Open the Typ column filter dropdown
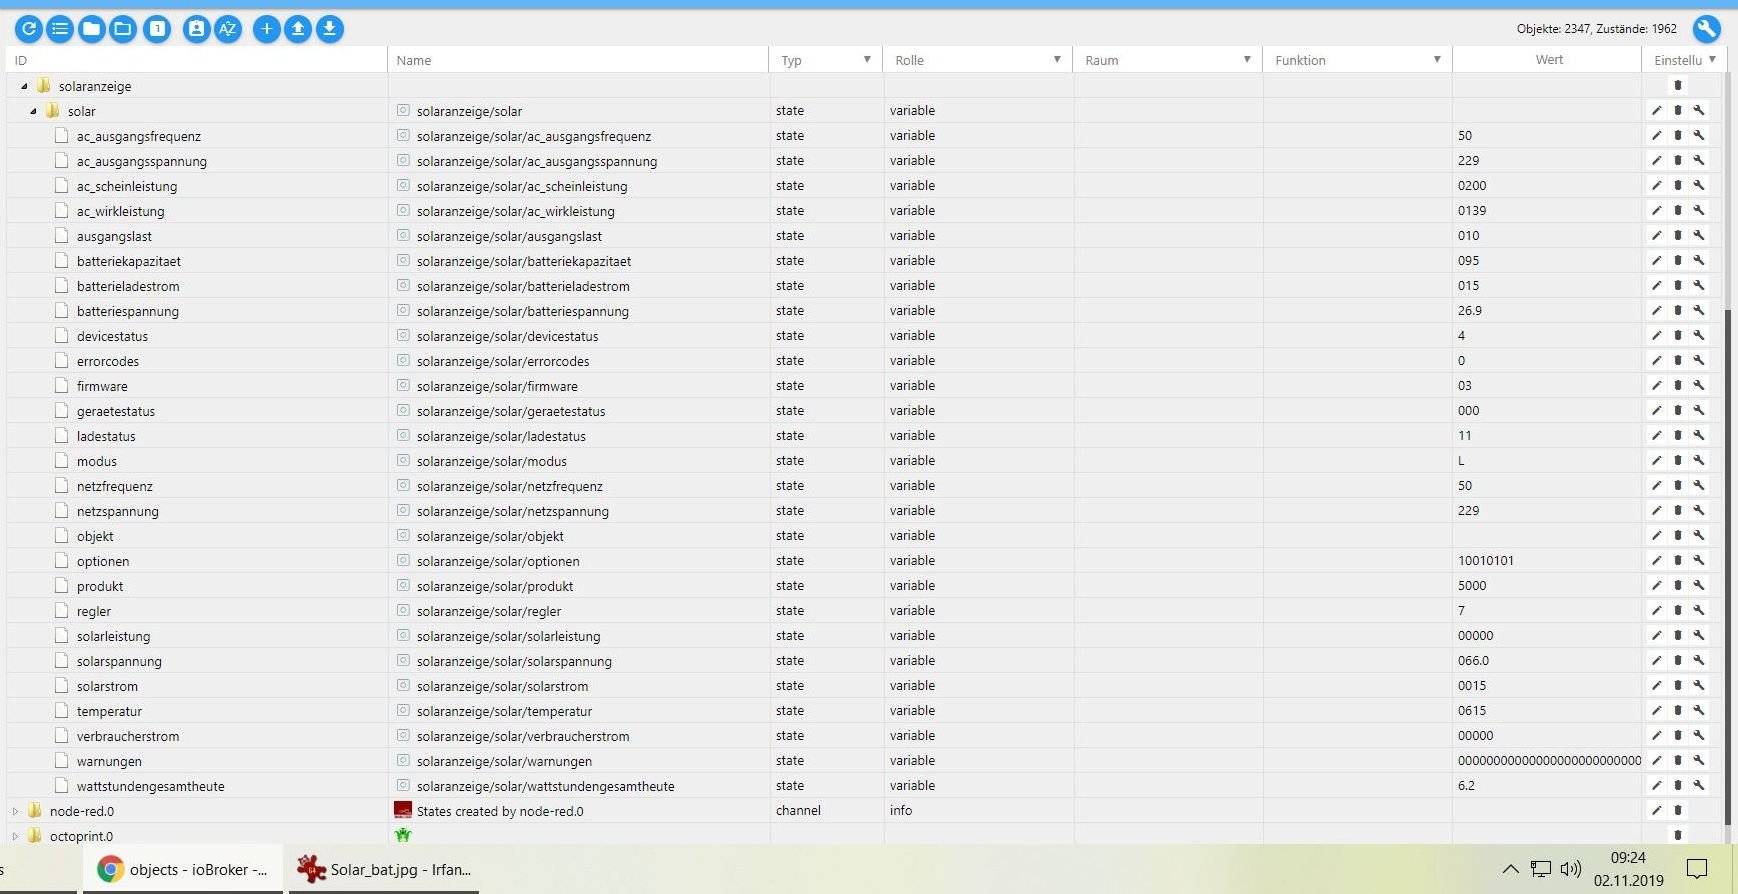The width and height of the screenshot is (1738, 894). point(867,60)
